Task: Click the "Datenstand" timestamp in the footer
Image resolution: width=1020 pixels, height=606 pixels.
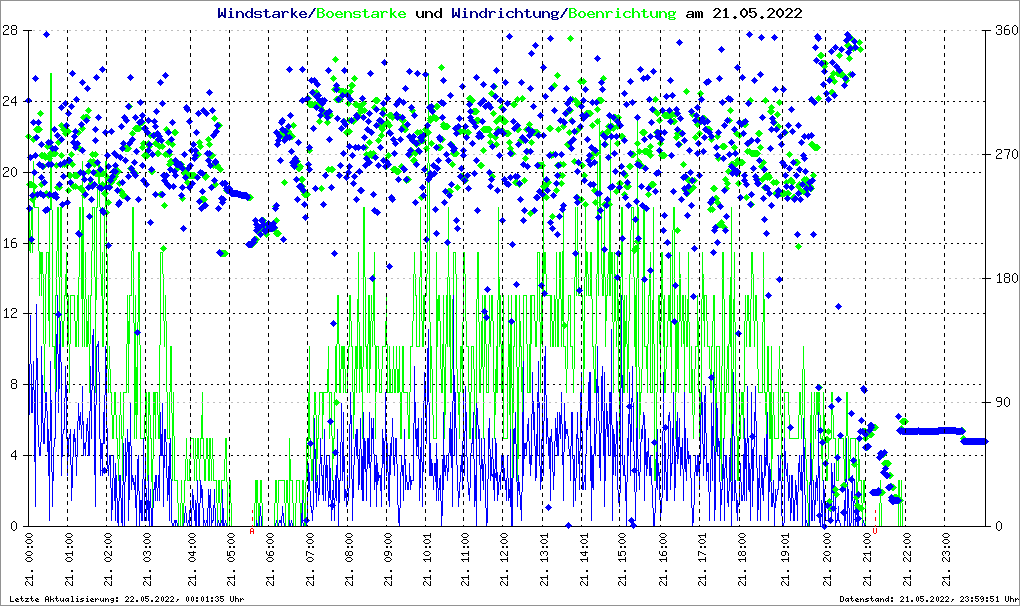Action: click(x=927, y=599)
